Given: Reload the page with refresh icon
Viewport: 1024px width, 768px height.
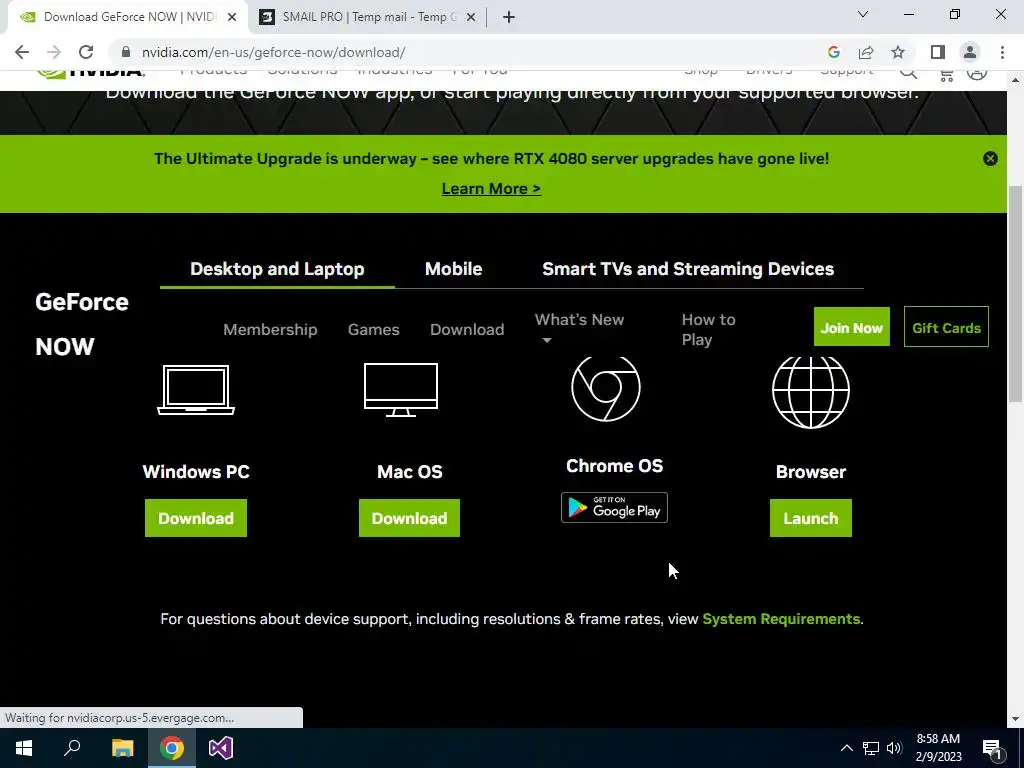Looking at the screenshot, I should click(86, 52).
